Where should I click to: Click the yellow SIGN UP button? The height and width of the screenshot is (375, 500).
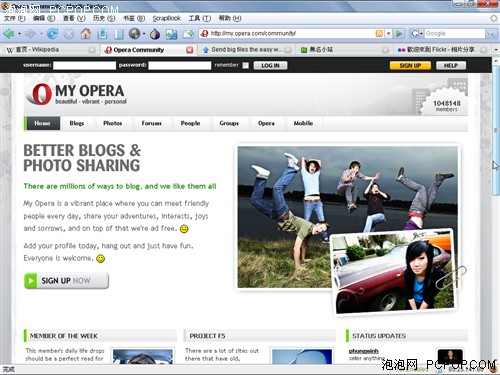click(410, 65)
